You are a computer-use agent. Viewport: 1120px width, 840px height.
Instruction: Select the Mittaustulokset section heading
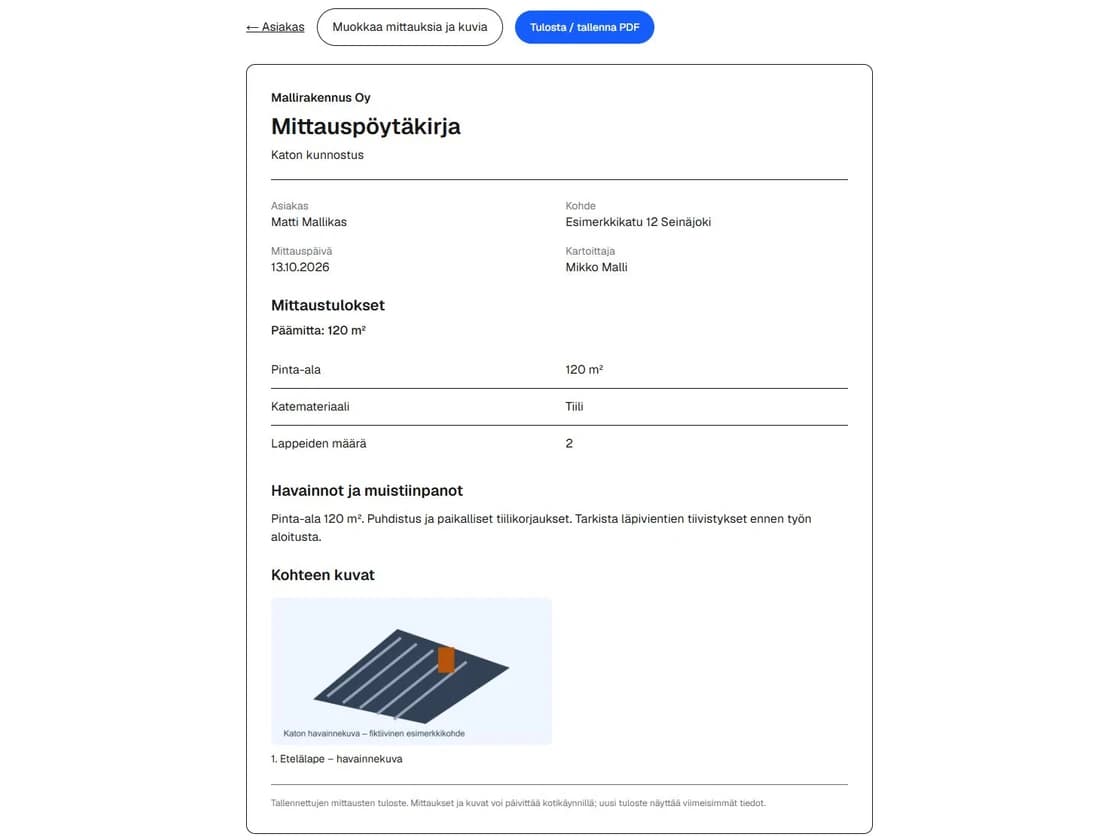tap(328, 305)
